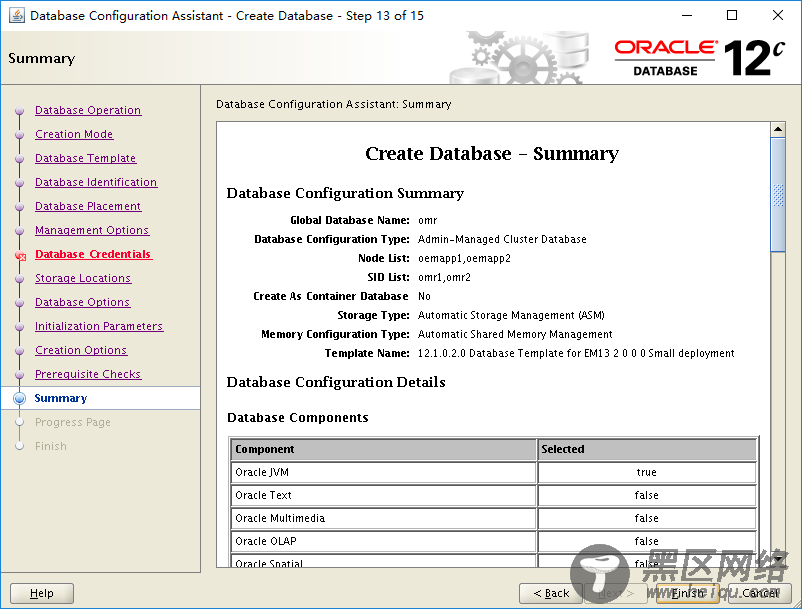
Task: Open Database Placement step
Action: tap(88, 207)
